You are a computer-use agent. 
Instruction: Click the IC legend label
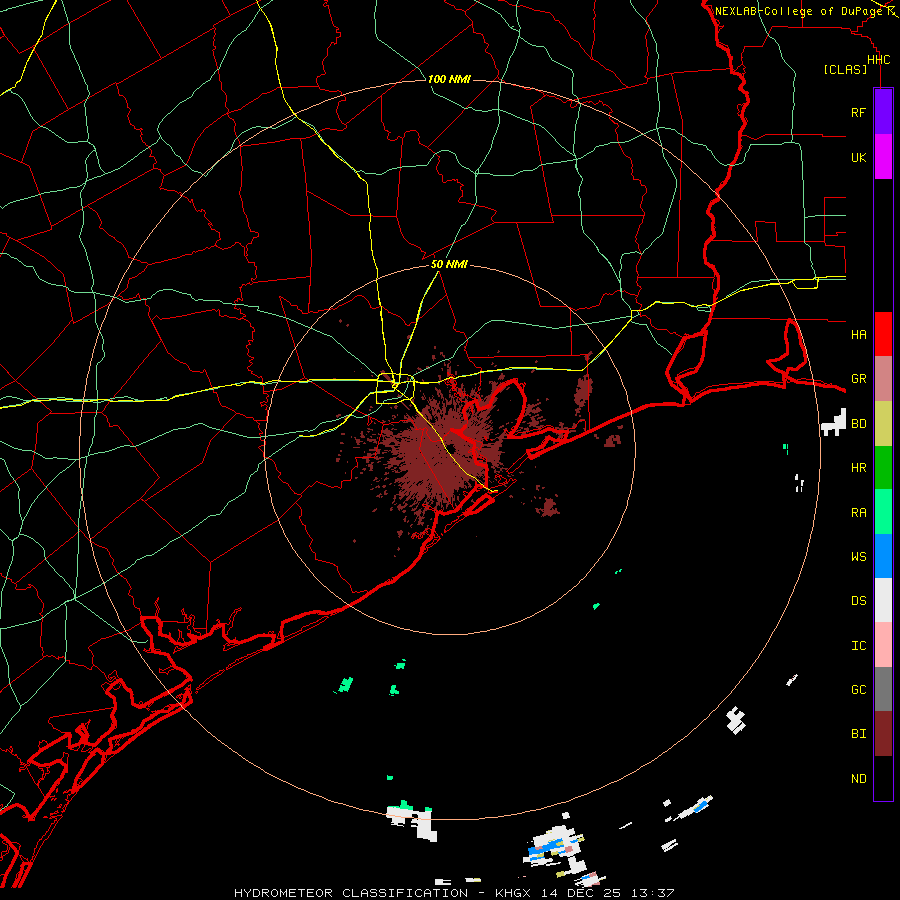(x=858, y=646)
